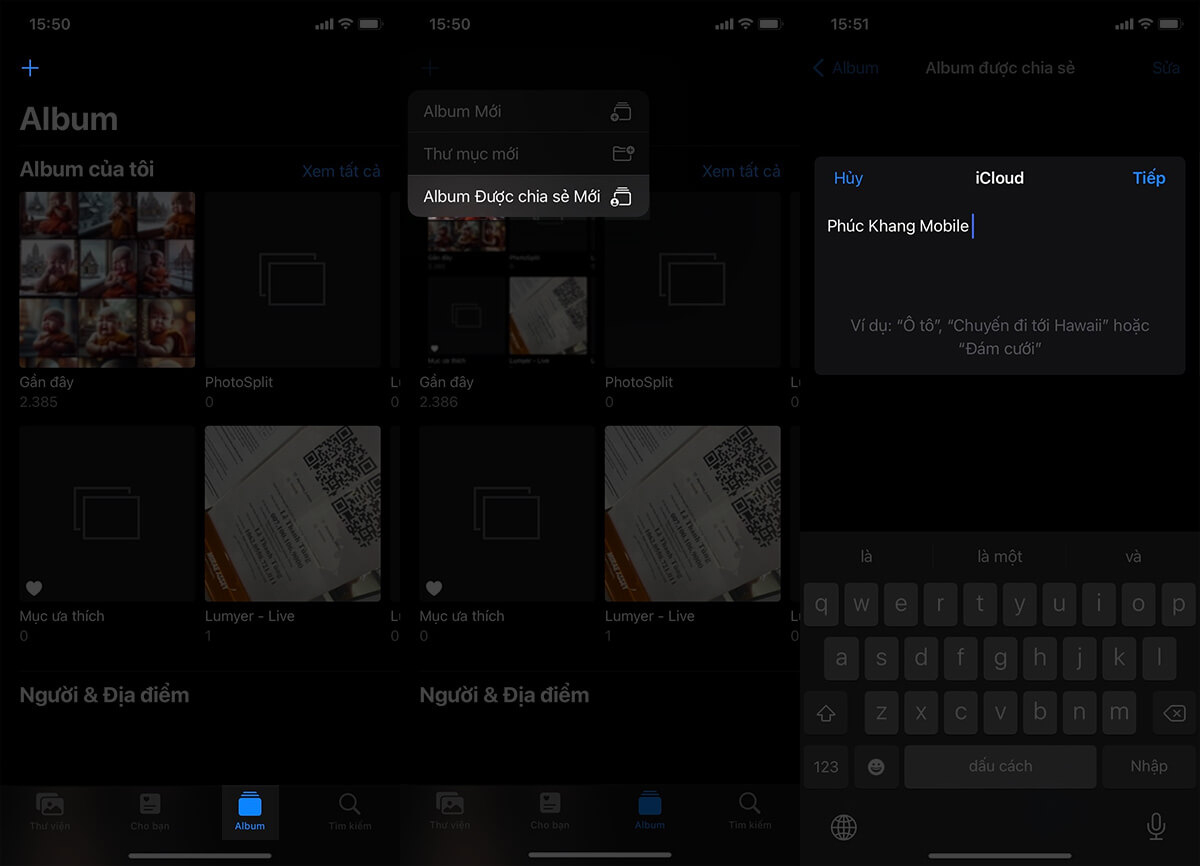Select the "là một" keyboard suggestion
The height and width of the screenshot is (866, 1200).
pyautogui.click(x=999, y=557)
